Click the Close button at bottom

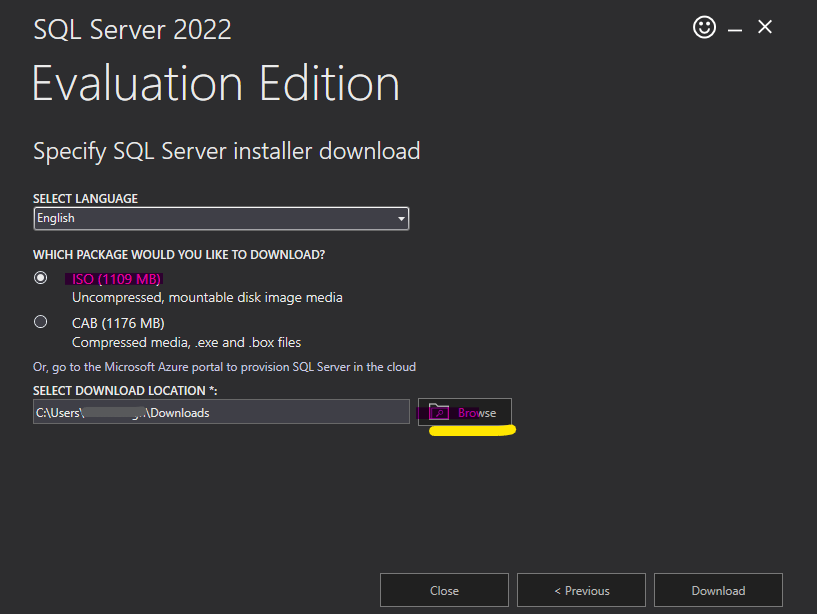[444, 590]
